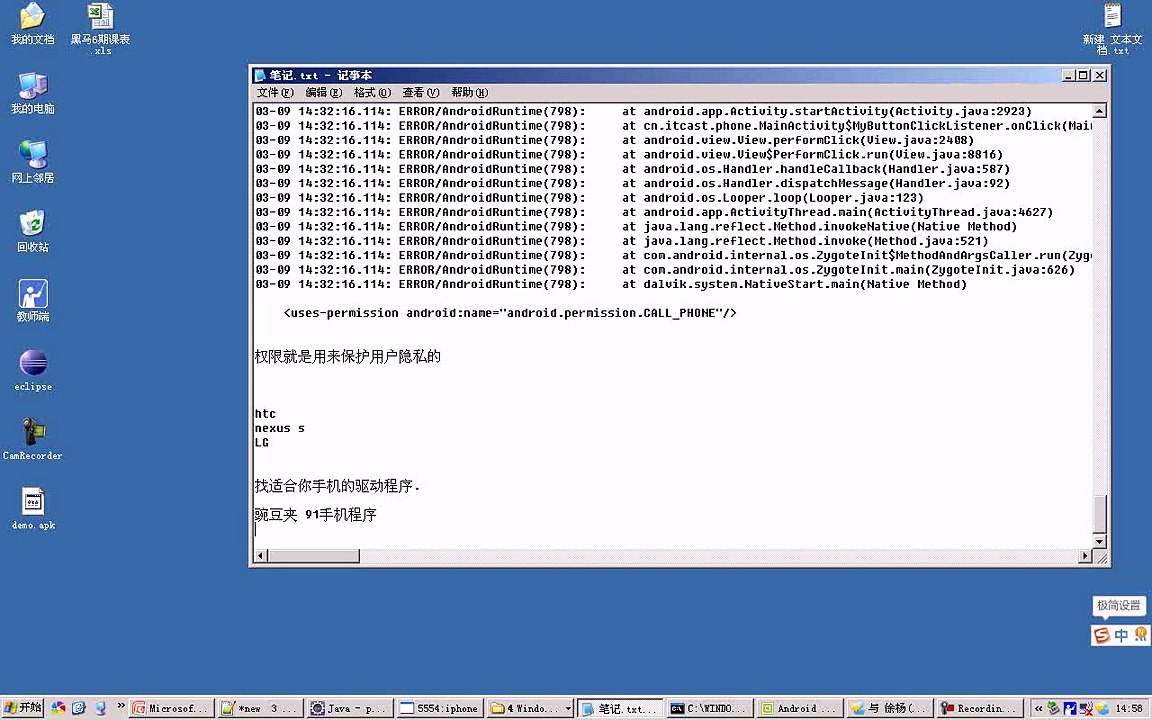
Task: Switch to the Java - p... Eclipse taskbar button
Action: (350, 708)
